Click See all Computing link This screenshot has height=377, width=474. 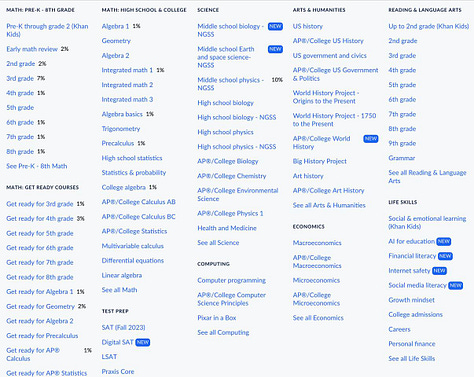[223, 332]
